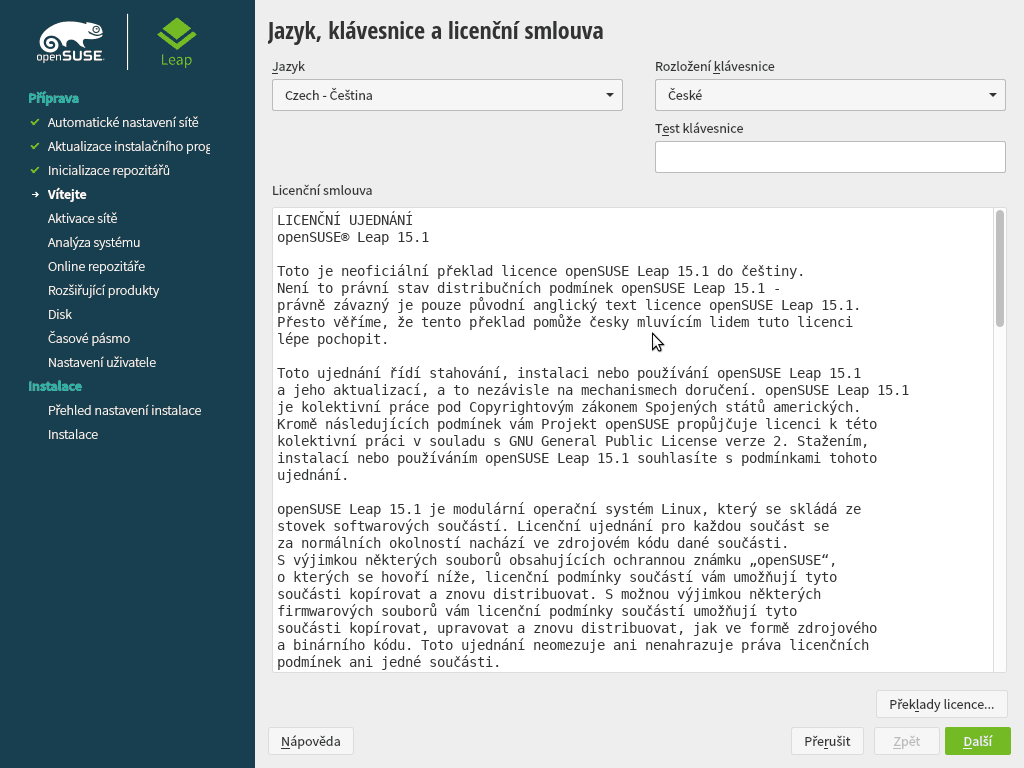Click the Přerušit button

(827, 741)
